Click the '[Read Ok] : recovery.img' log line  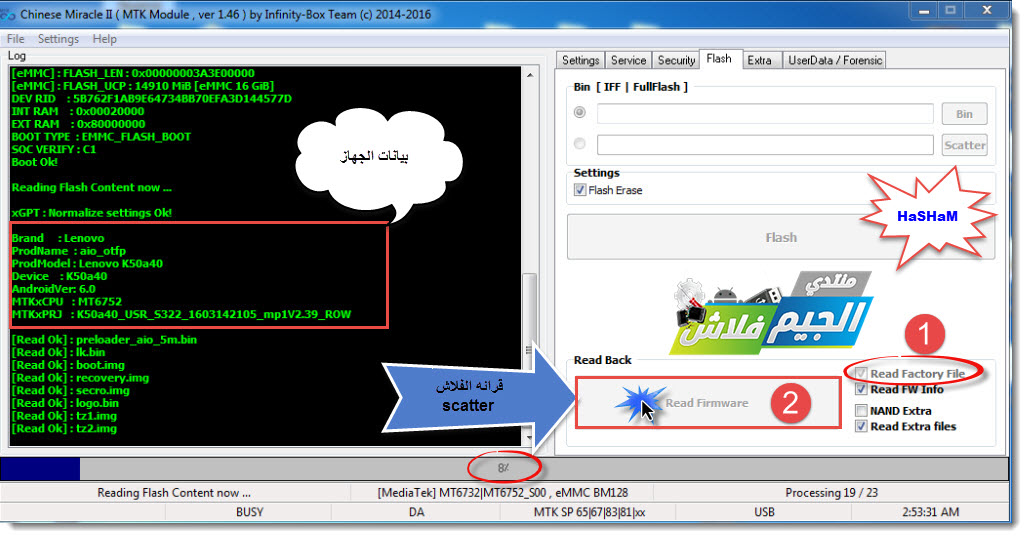(81, 378)
